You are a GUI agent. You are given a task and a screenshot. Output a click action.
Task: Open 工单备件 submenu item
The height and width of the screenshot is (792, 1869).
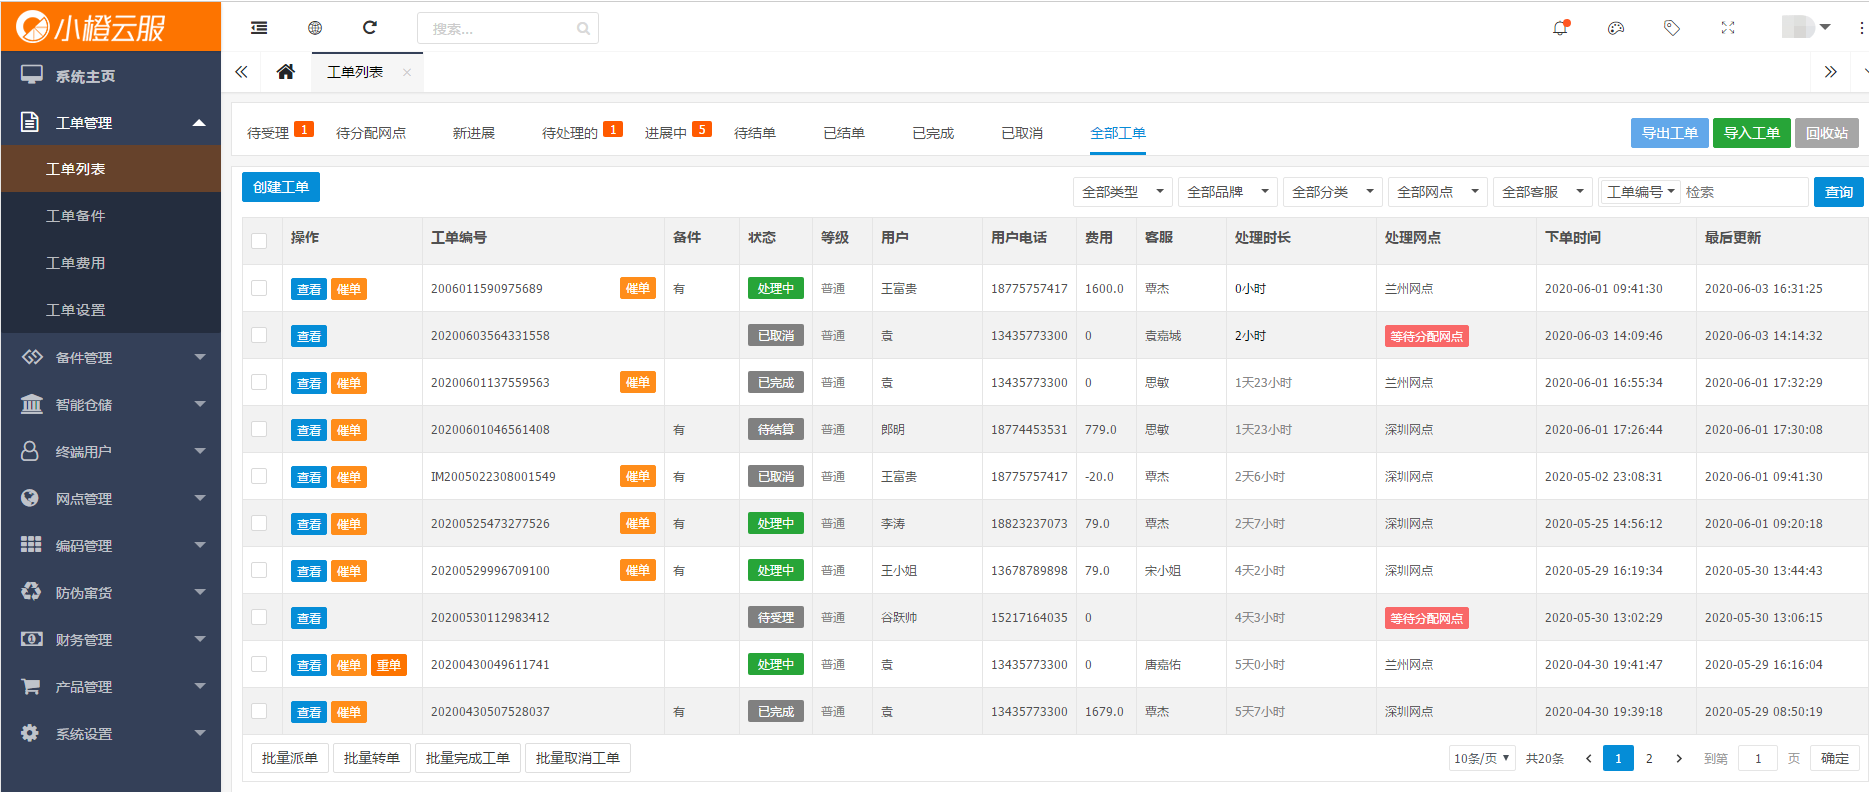[110, 216]
